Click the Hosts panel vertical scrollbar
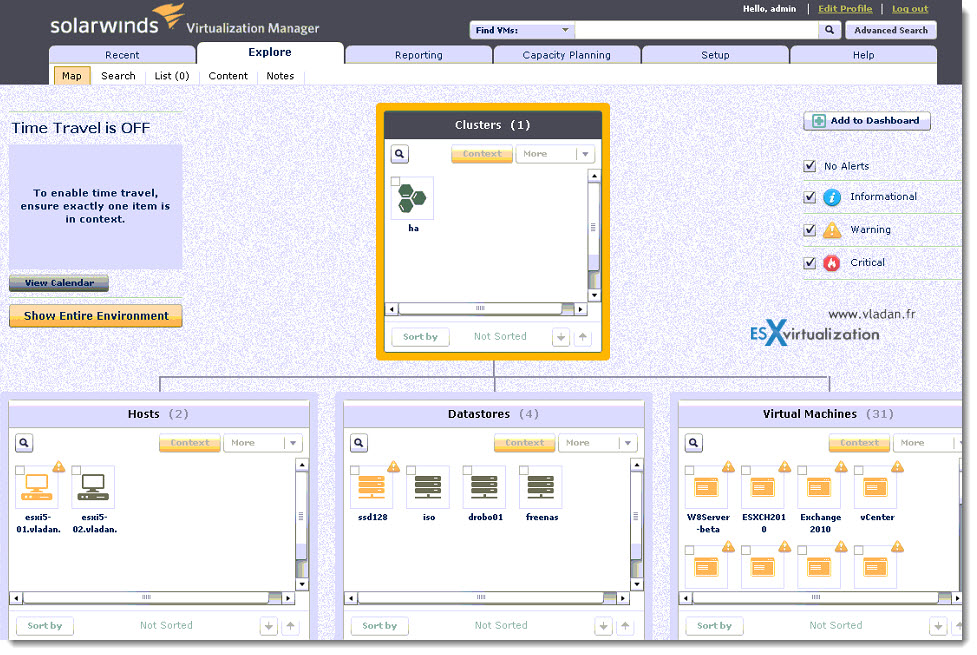The width and height of the screenshot is (977, 655). click(x=302, y=525)
